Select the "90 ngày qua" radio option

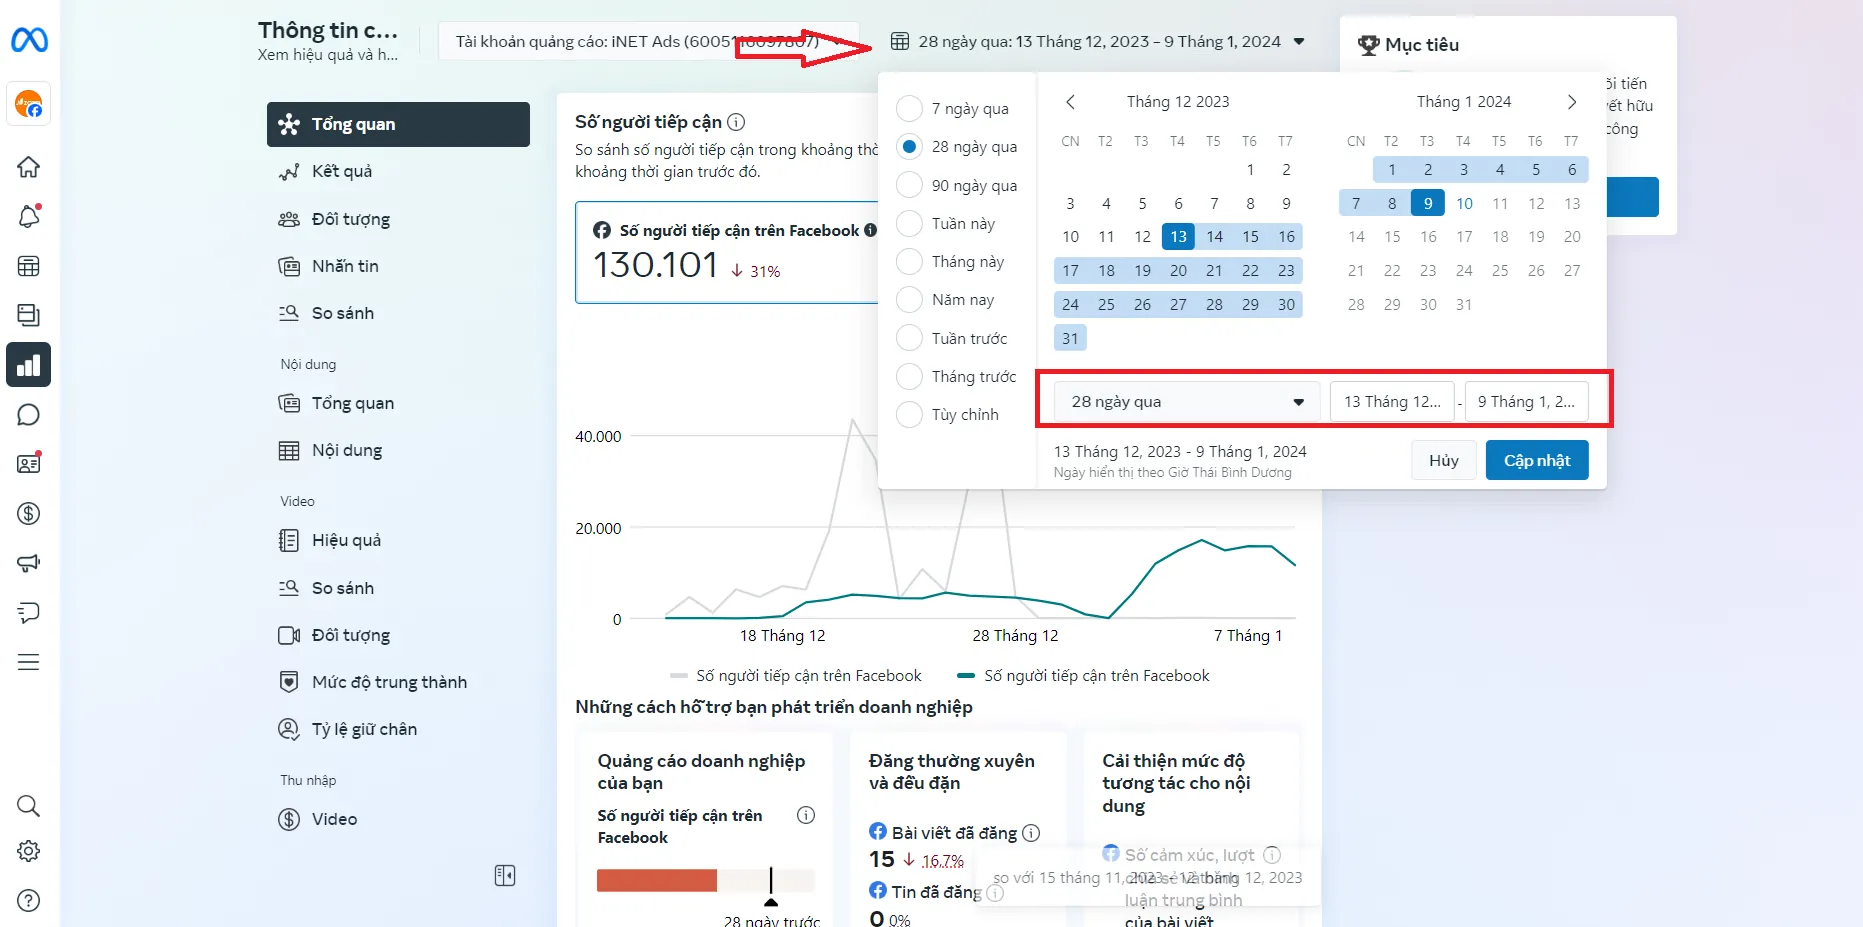pyautogui.click(x=909, y=186)
